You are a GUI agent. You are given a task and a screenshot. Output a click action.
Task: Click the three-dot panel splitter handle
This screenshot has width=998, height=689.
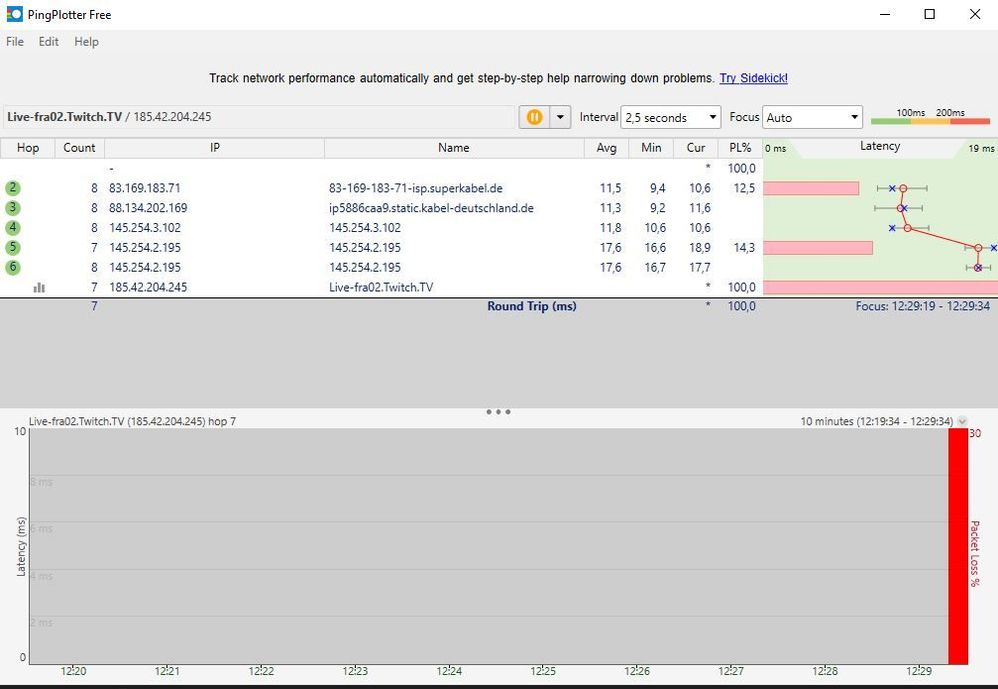498,412
